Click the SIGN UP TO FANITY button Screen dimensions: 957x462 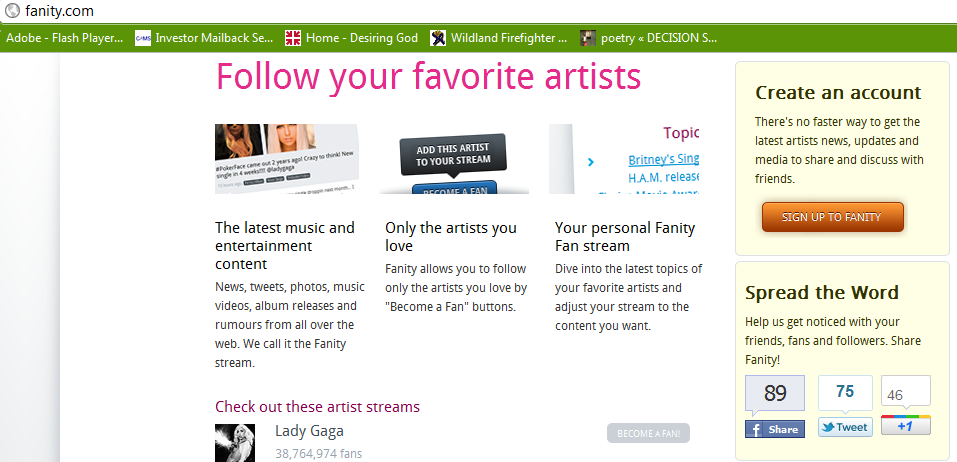(x=832, y=217)
